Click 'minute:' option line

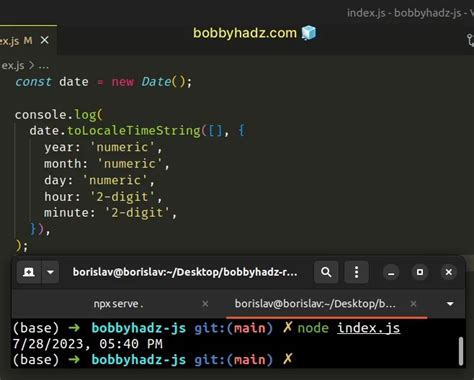(110, 213)
